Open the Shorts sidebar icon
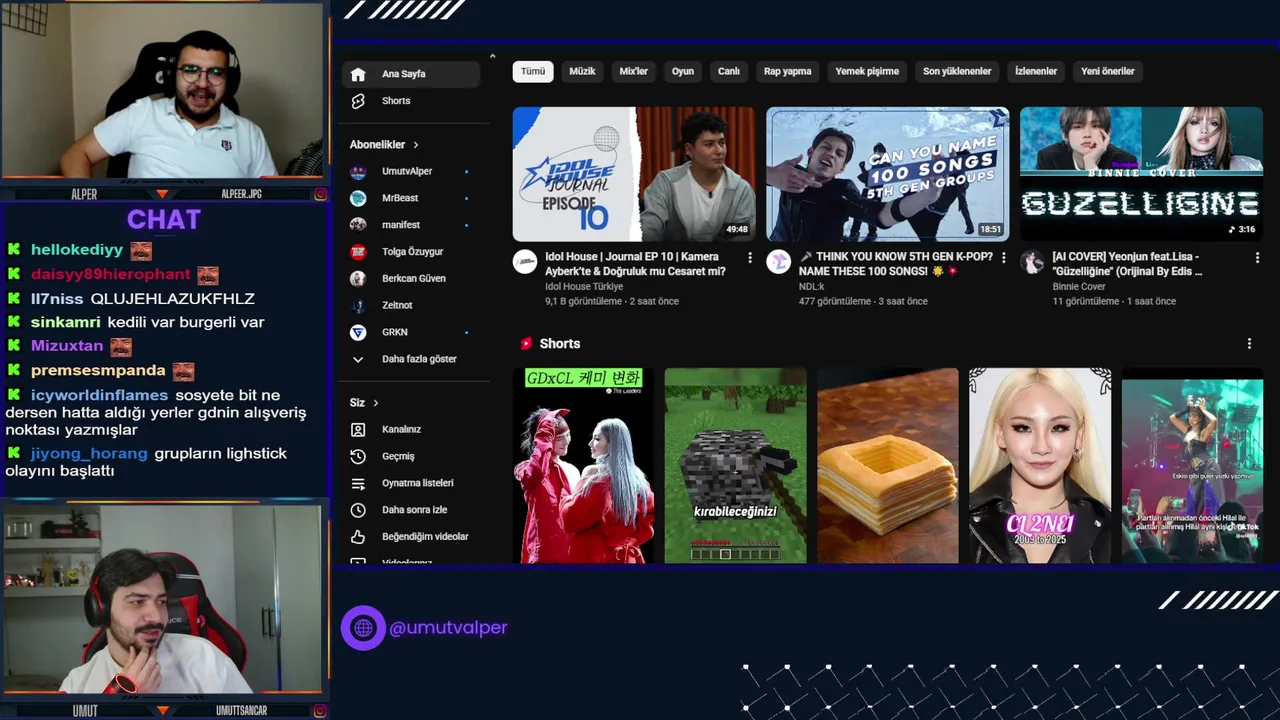This screenshot has height=720, width=1280. pyautogui.click(x=358, y=101)
